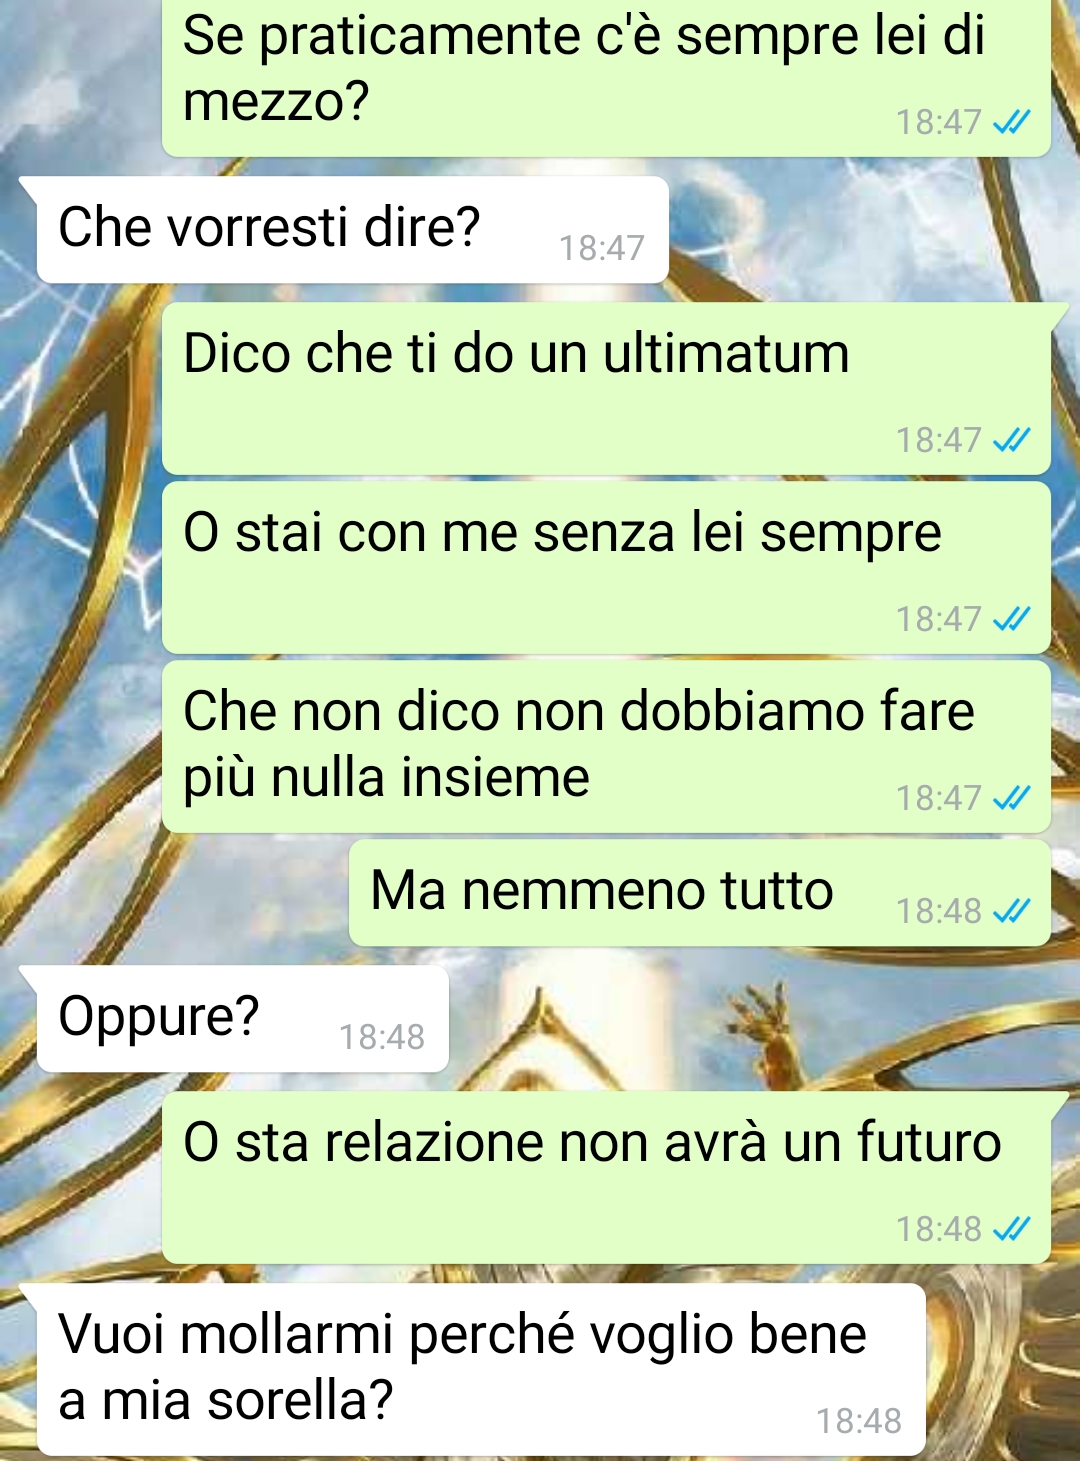The width and height of the screenshot is (1080, 1461).
Task: Tap the double-check on "mezzo?" message
Action: (1011, 122)
